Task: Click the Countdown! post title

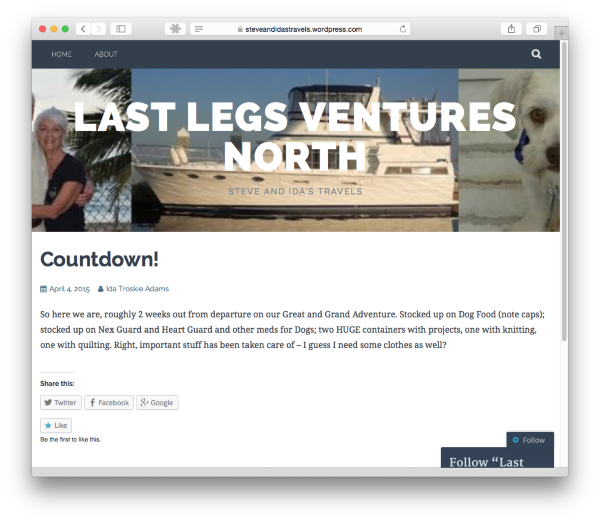Action: click(x=99, y=259)
